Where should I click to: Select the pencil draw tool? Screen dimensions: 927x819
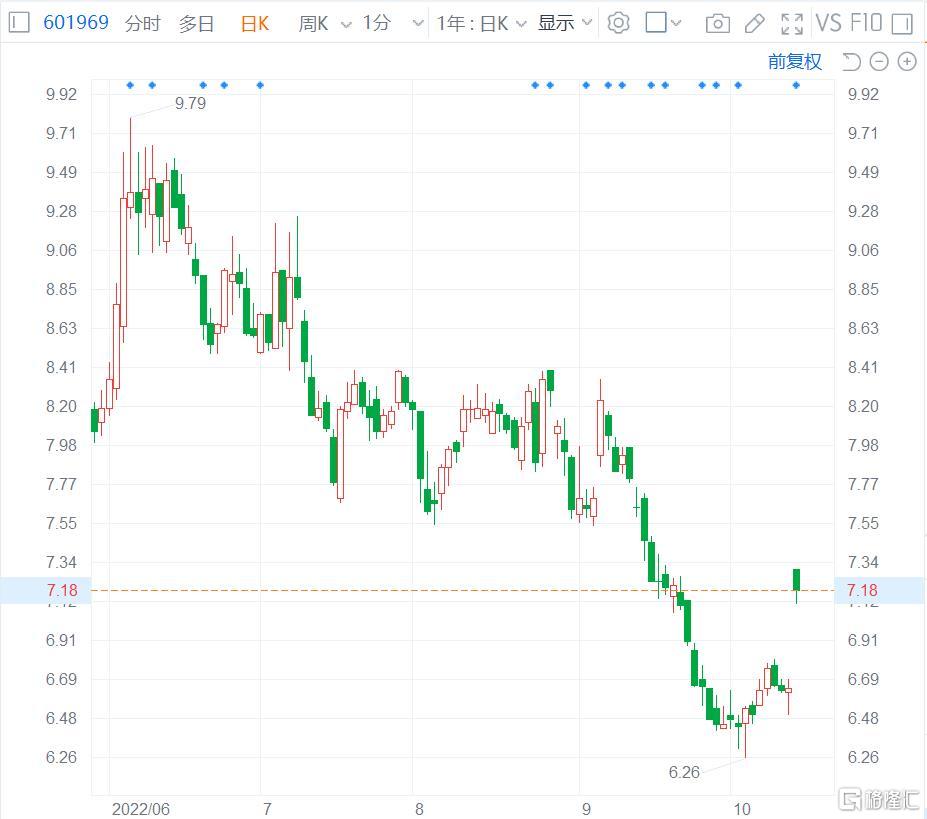[754, 24]
